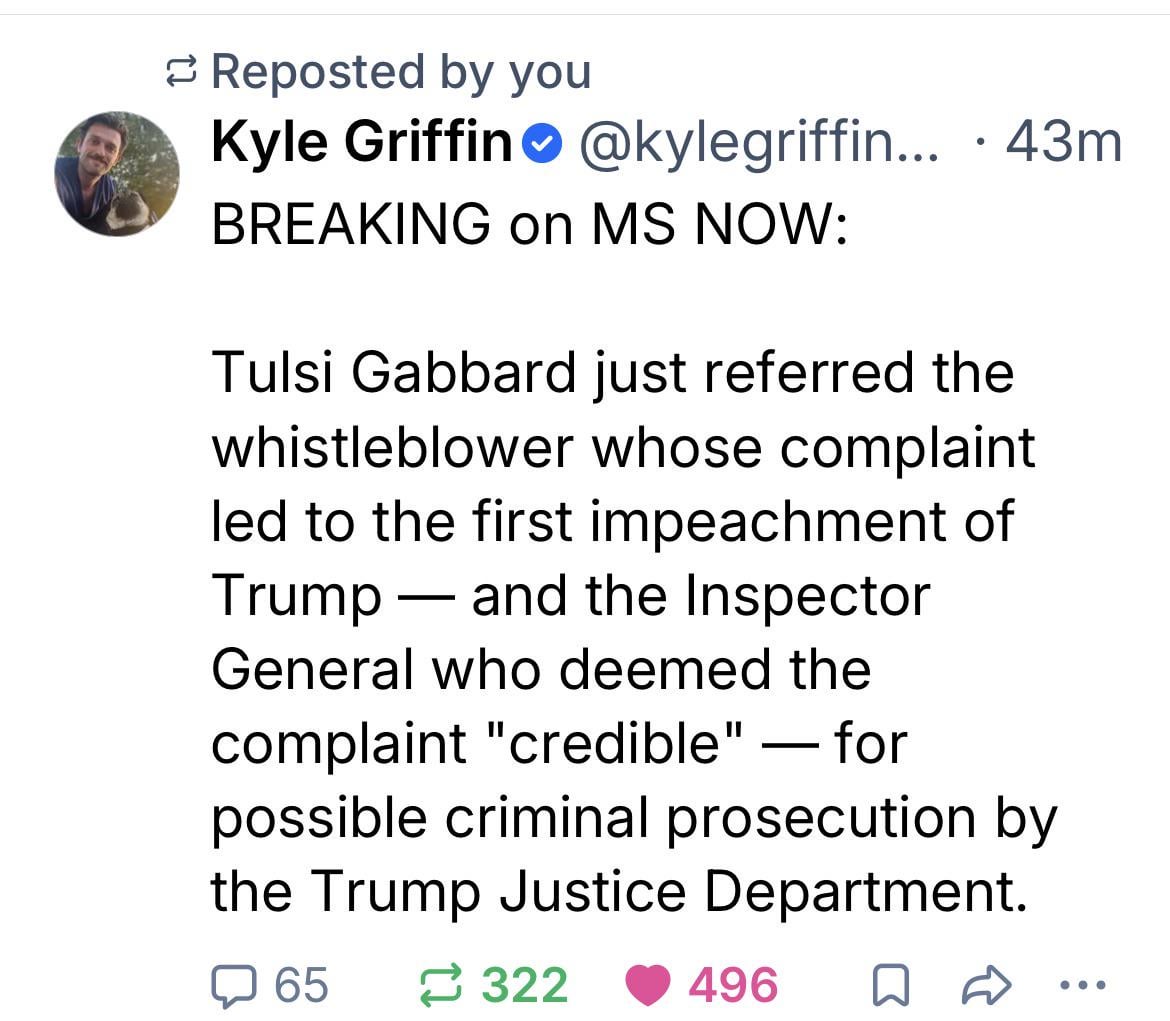This screenshot has height=1021, width=1170.
Task: Open the three-dot more options menu
Action: [x=1081, y=984]
